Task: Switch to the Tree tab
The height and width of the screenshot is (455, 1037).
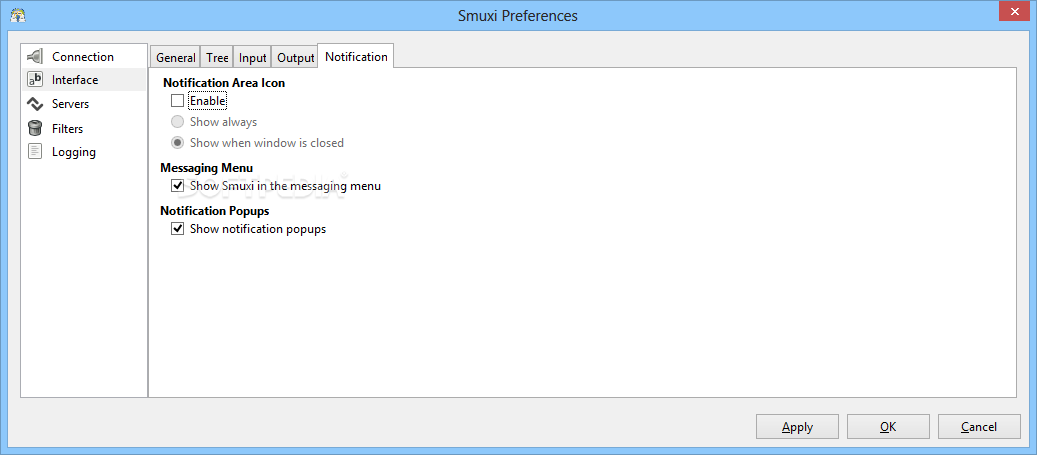Action: 217,58
